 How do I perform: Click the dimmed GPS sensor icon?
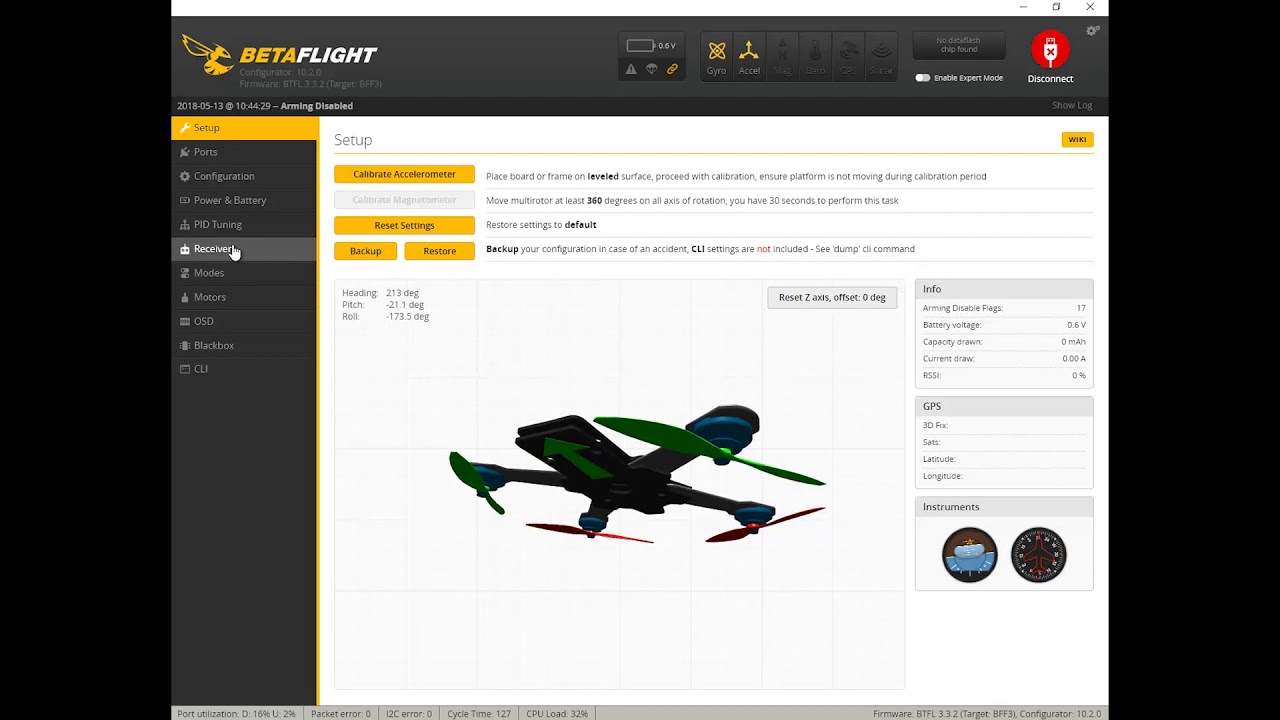pos(848,57)
